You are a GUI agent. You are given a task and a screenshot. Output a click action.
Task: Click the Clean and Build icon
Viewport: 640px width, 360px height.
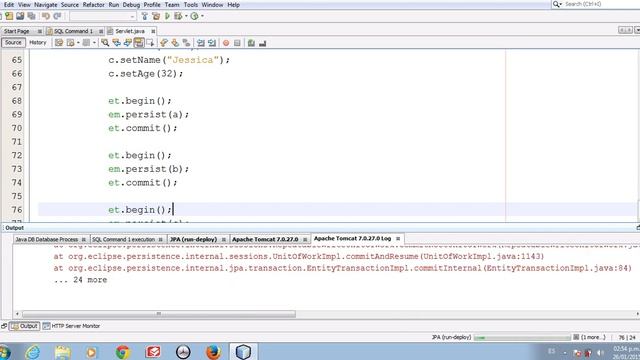pos(156,16)
